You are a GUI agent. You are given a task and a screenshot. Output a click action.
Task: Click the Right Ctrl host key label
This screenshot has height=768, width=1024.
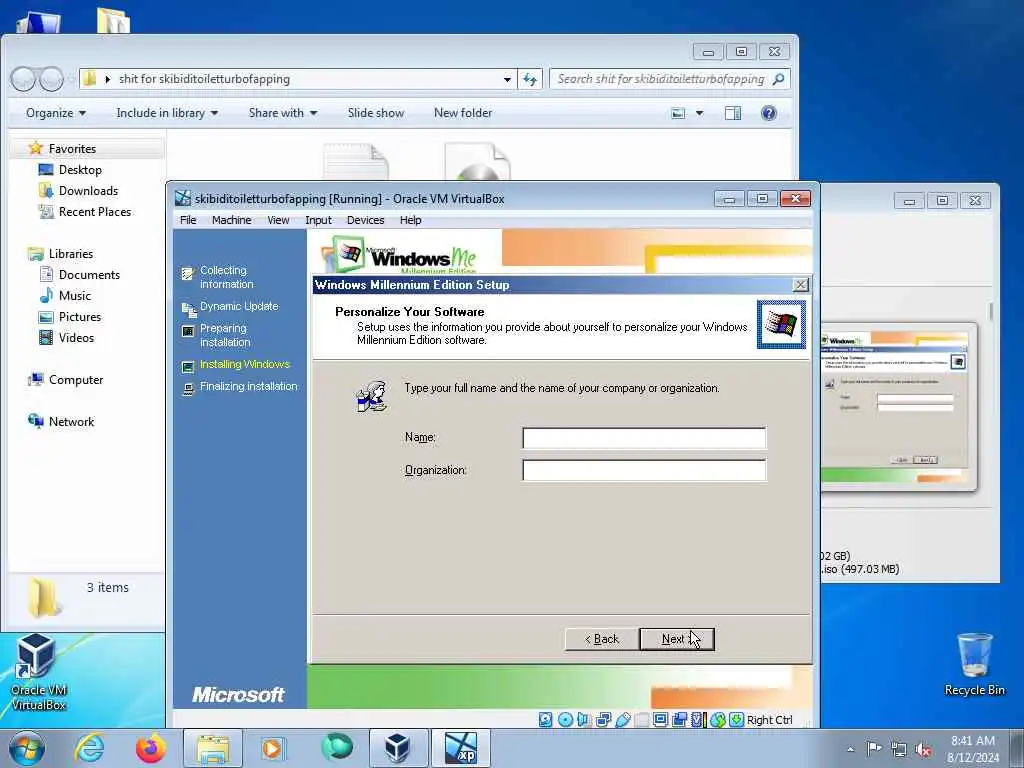pyautogui.click(x=769, y=720)
